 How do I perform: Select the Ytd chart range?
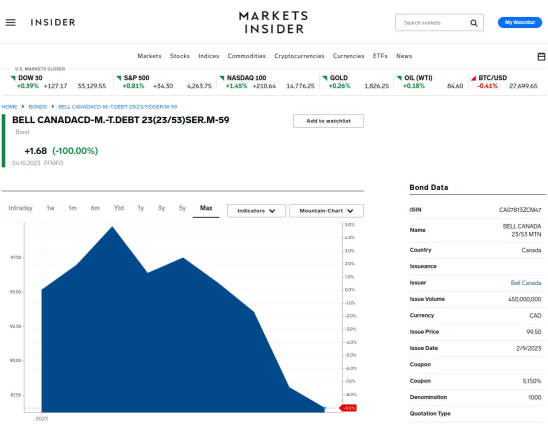(x=118, y=208)
